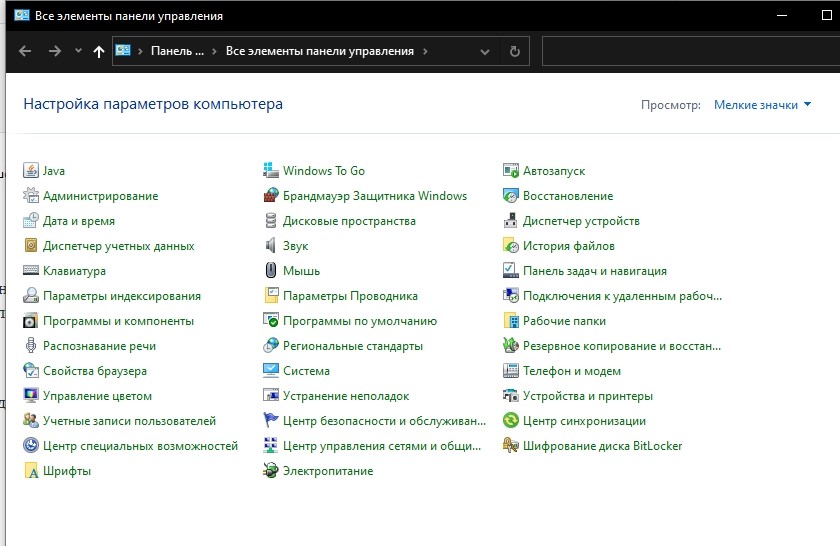Open the Мелкие значки view dropdown

(x=762, y=104)
